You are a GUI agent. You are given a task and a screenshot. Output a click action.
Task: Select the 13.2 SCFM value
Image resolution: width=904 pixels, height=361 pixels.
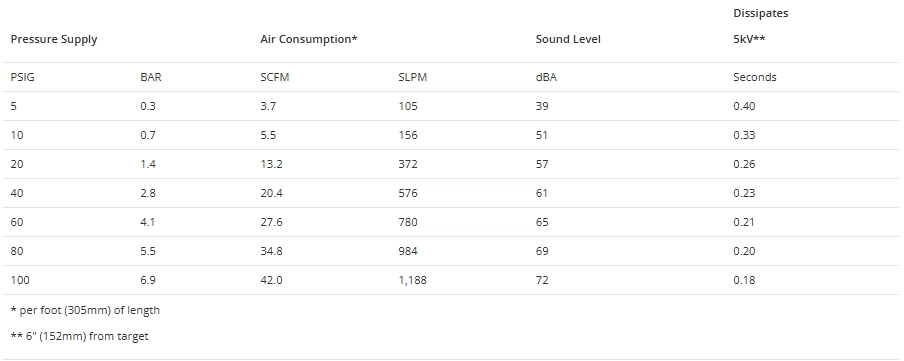click(x=272, y=164)
